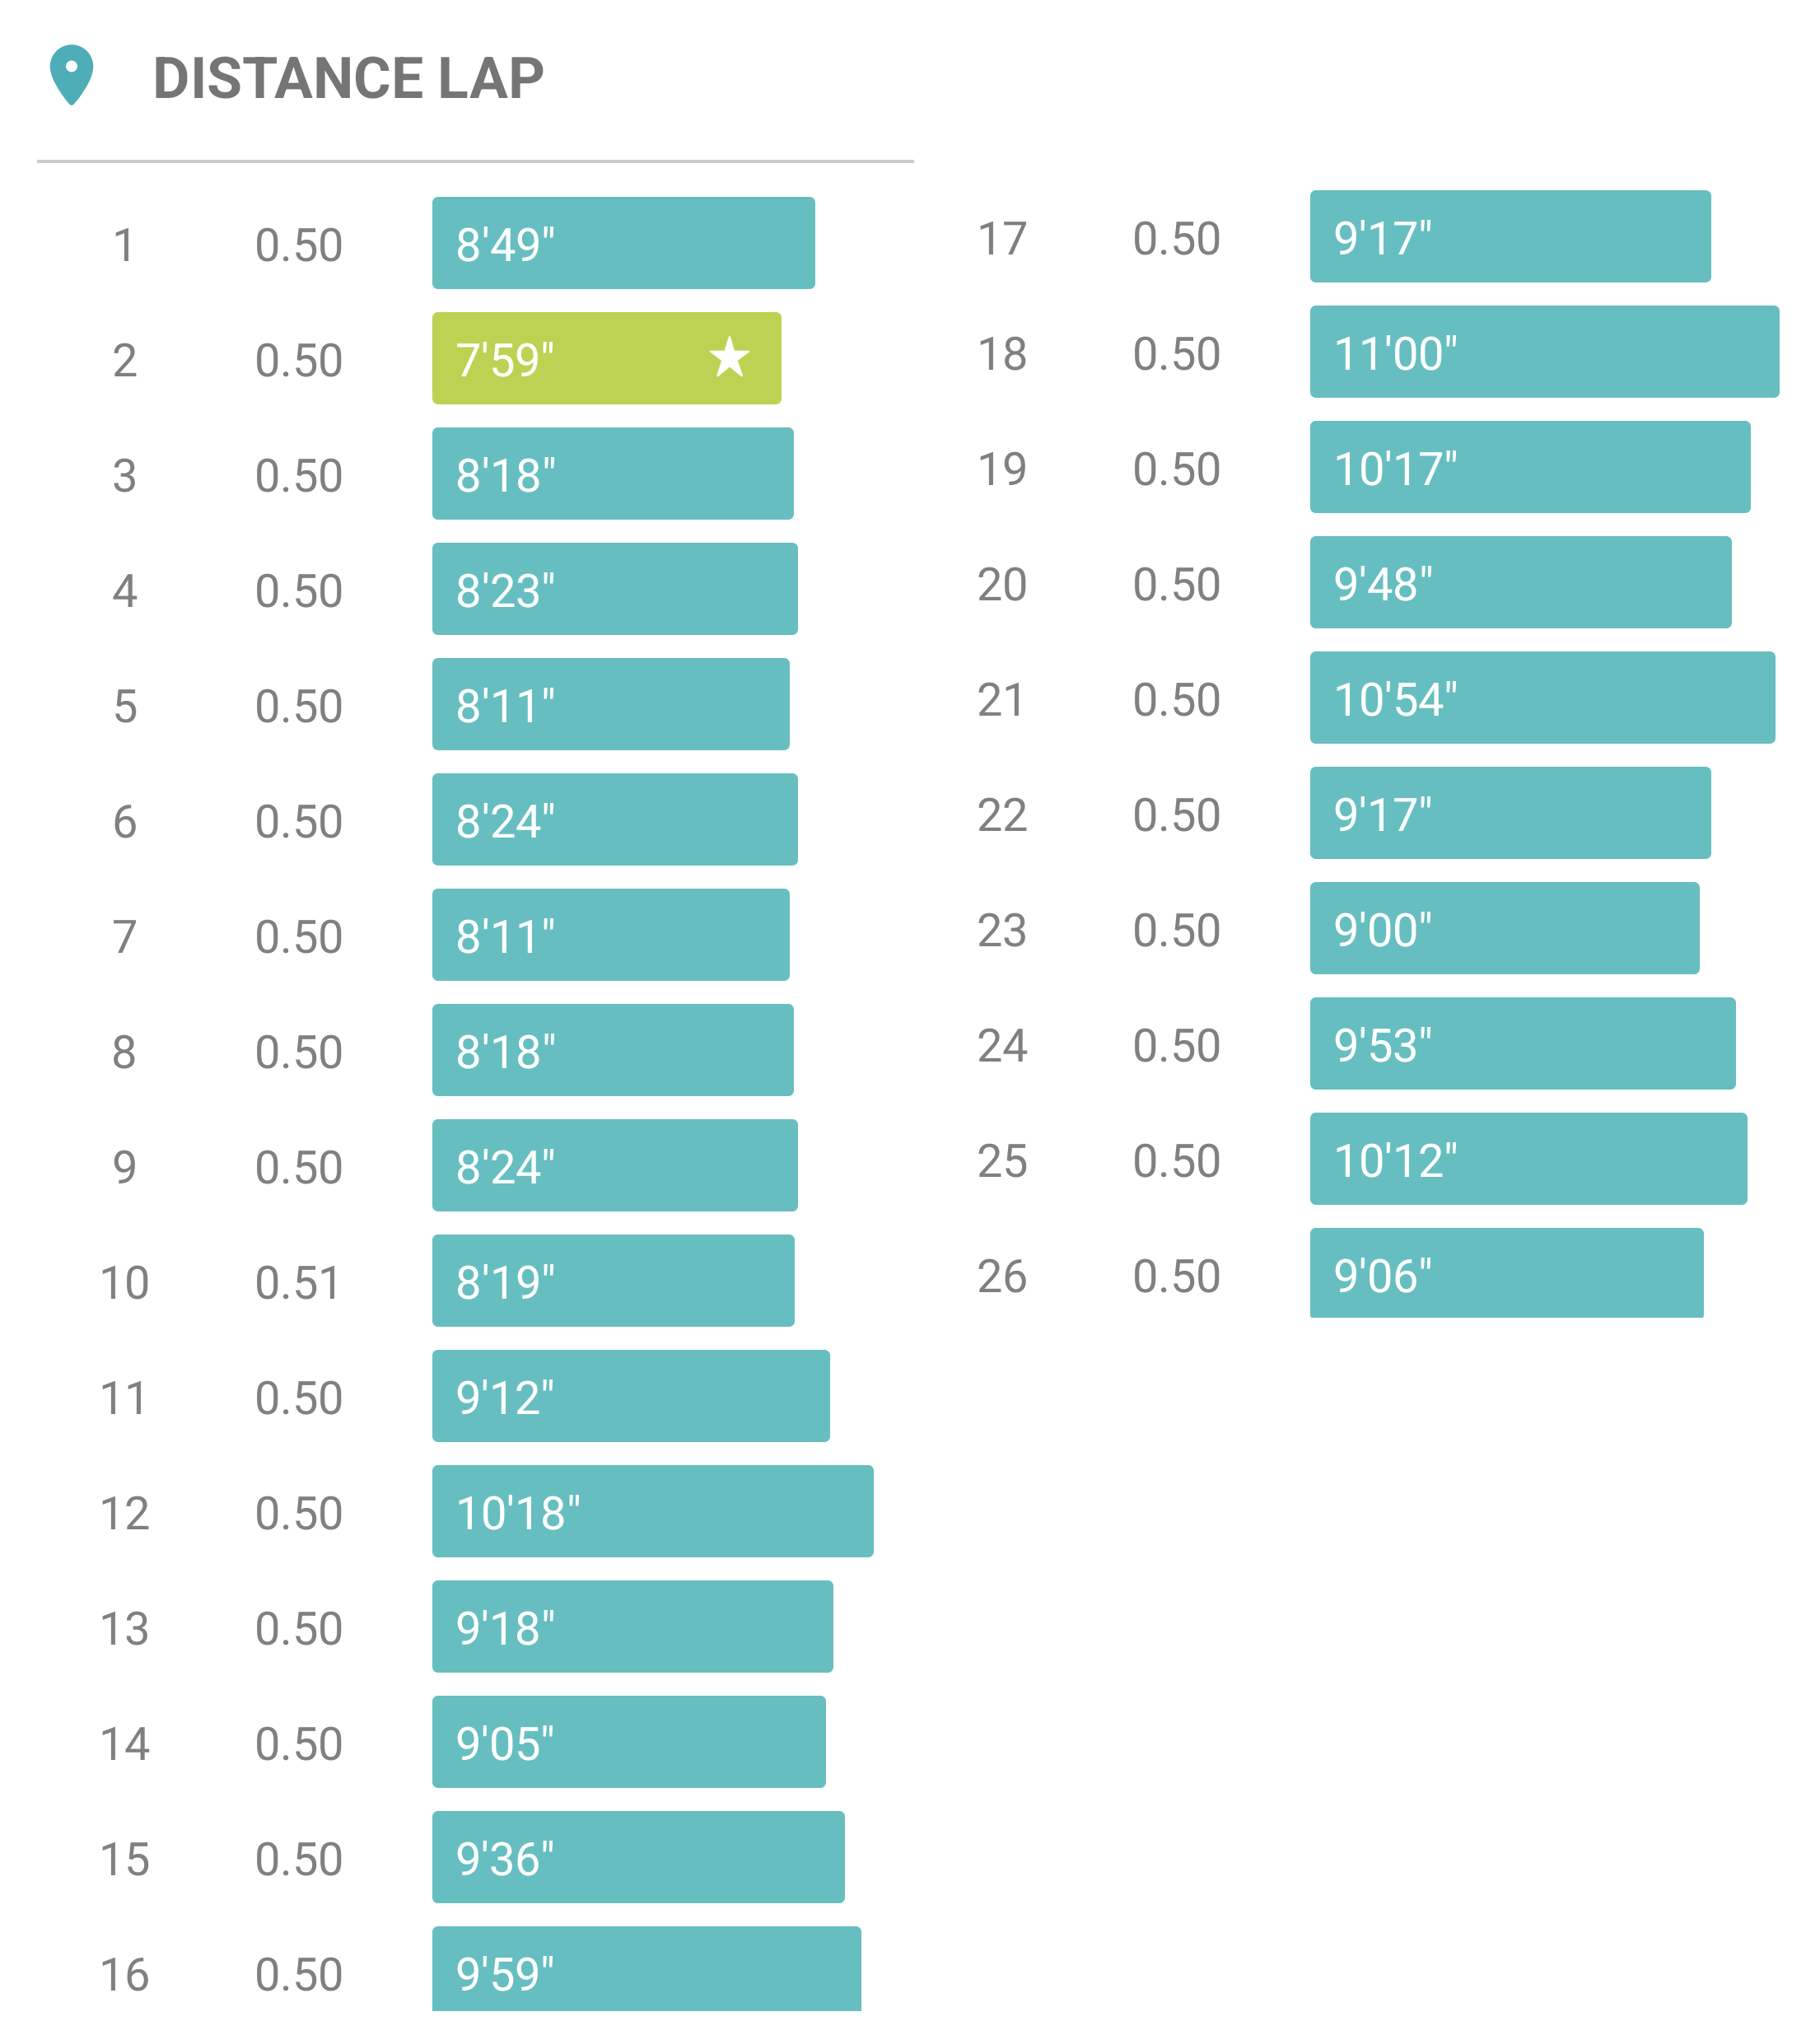Select the 10'18" bar for lap 12
Screen dimensions: 1820x2021
pos(652,1511)
